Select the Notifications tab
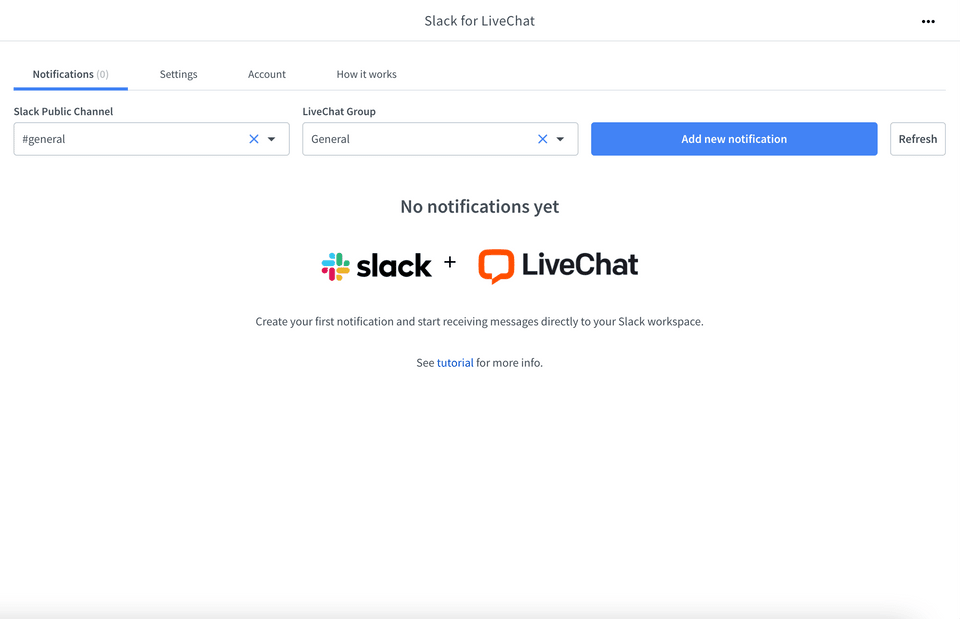The width and height of the screenshot is (960, 619). click(70, 74)
